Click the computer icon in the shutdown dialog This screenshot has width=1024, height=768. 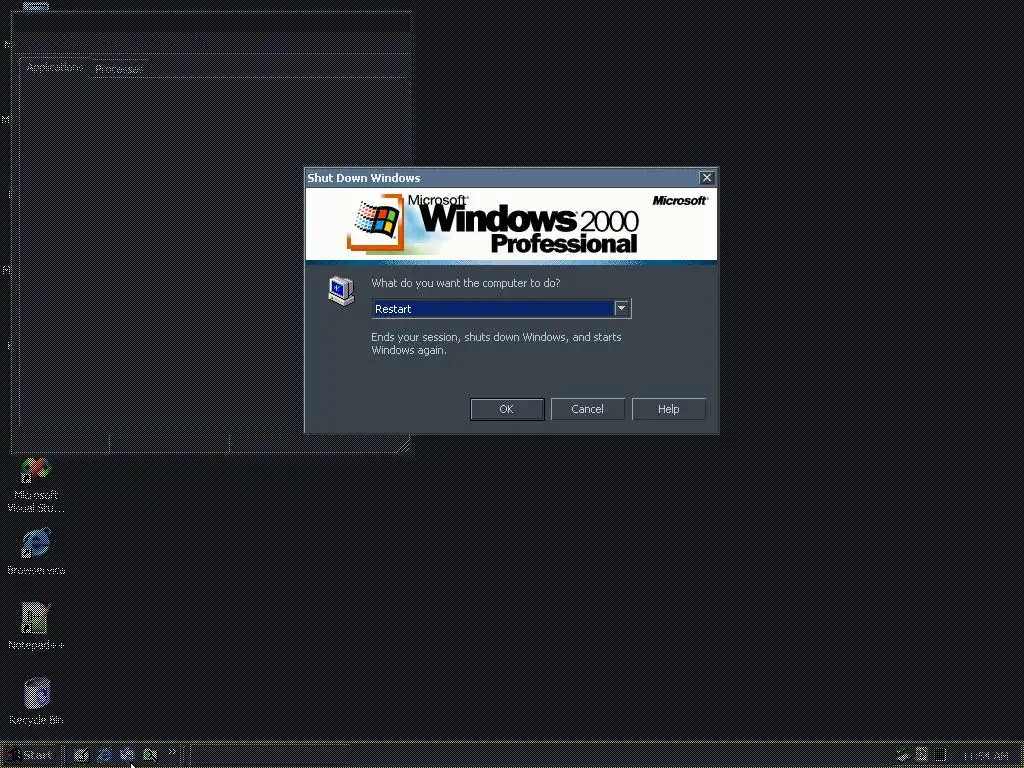pyautogui.click(x=341, y=291)
